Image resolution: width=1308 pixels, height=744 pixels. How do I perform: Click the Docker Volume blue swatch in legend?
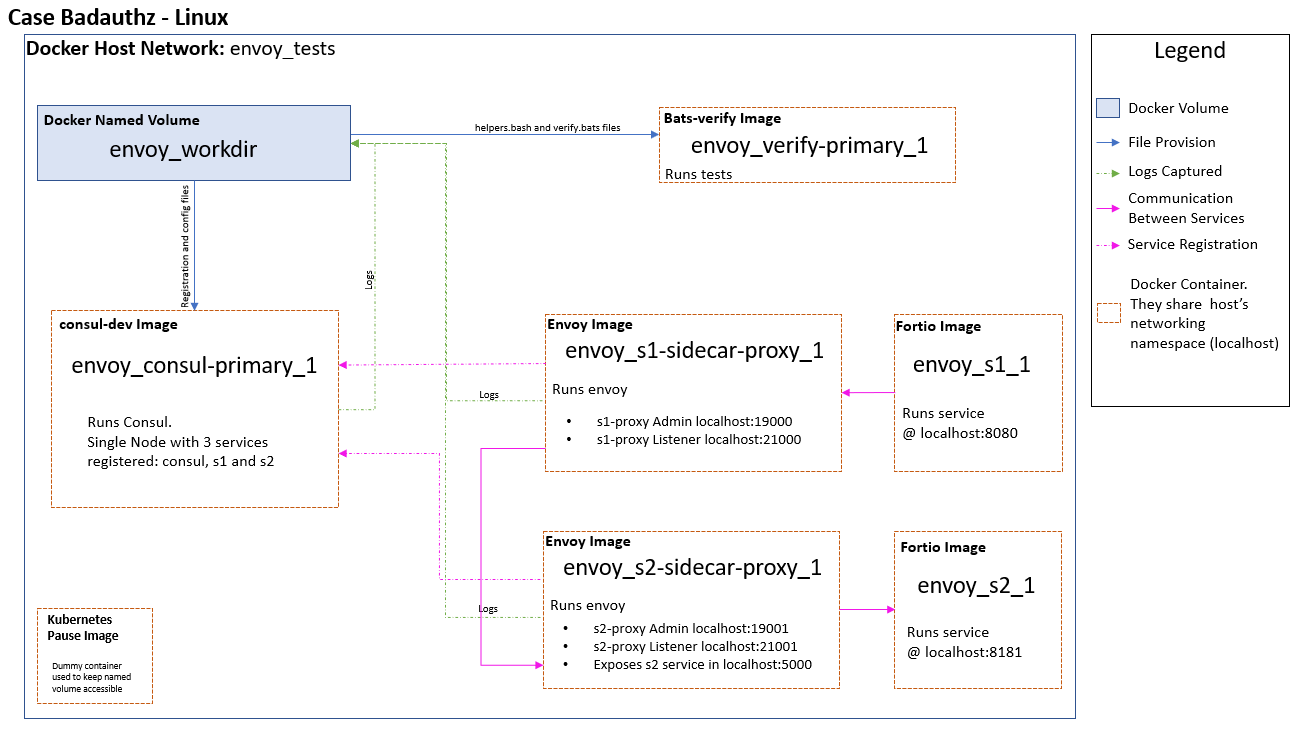click(x=1108, y=108)
